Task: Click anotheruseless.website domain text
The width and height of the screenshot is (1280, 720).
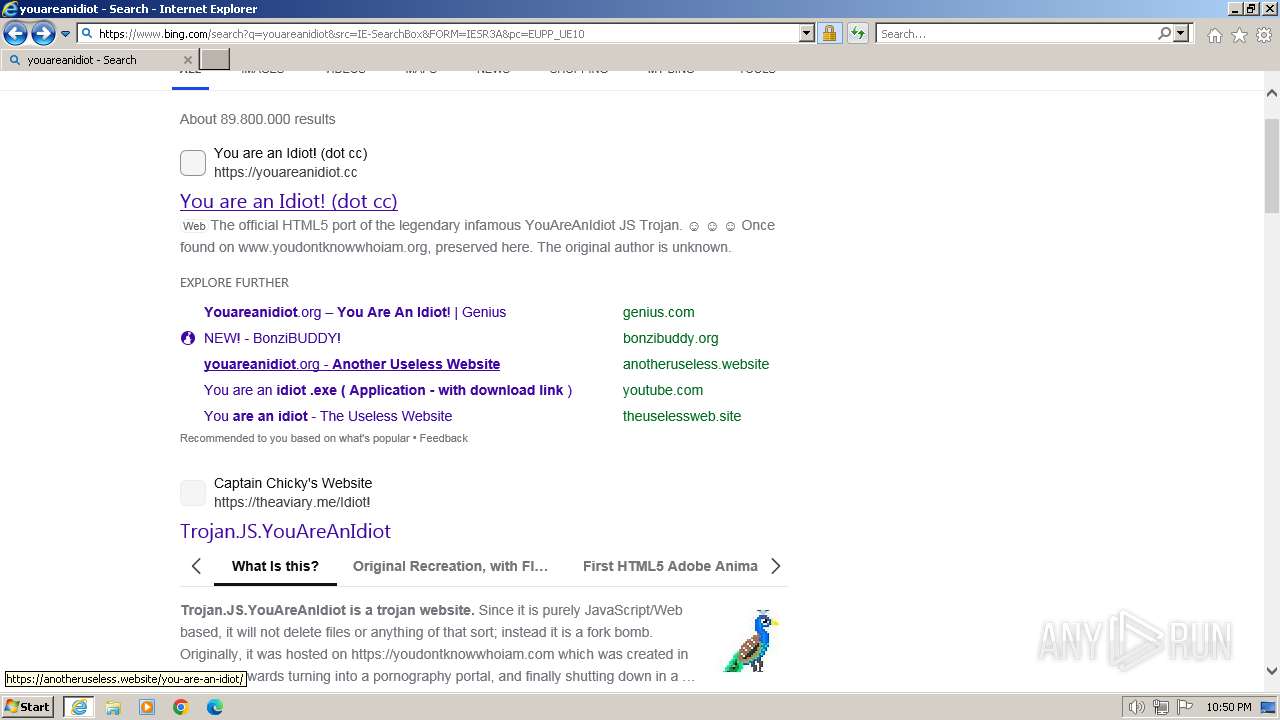Action: [x=696, y=364]
